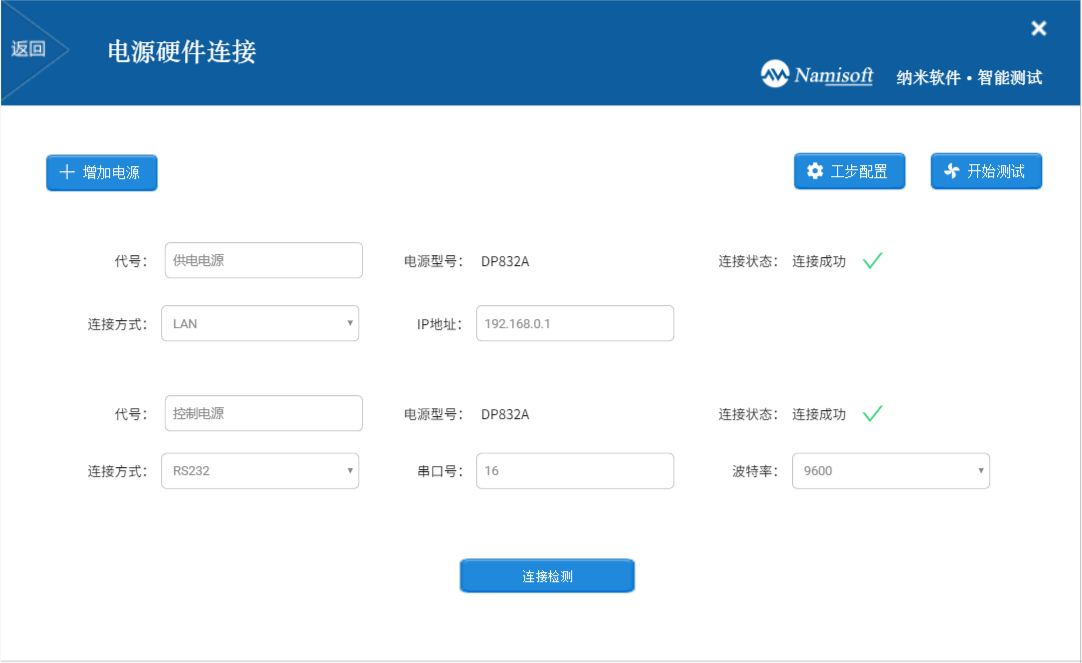
Task: Open the 波特率 dropdown showing 9600
Action: (x=891, y=471)
